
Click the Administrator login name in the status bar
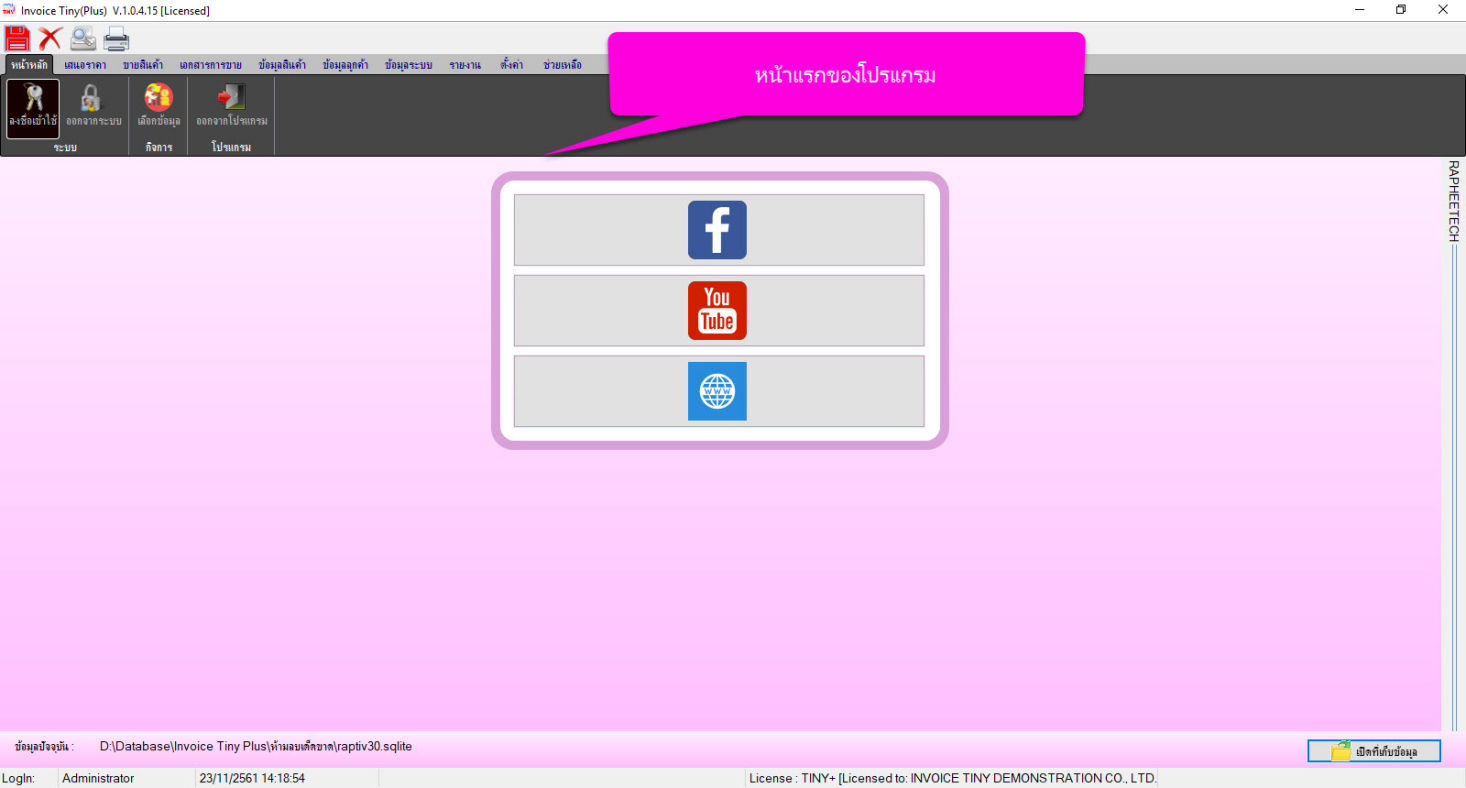point(98,778)
